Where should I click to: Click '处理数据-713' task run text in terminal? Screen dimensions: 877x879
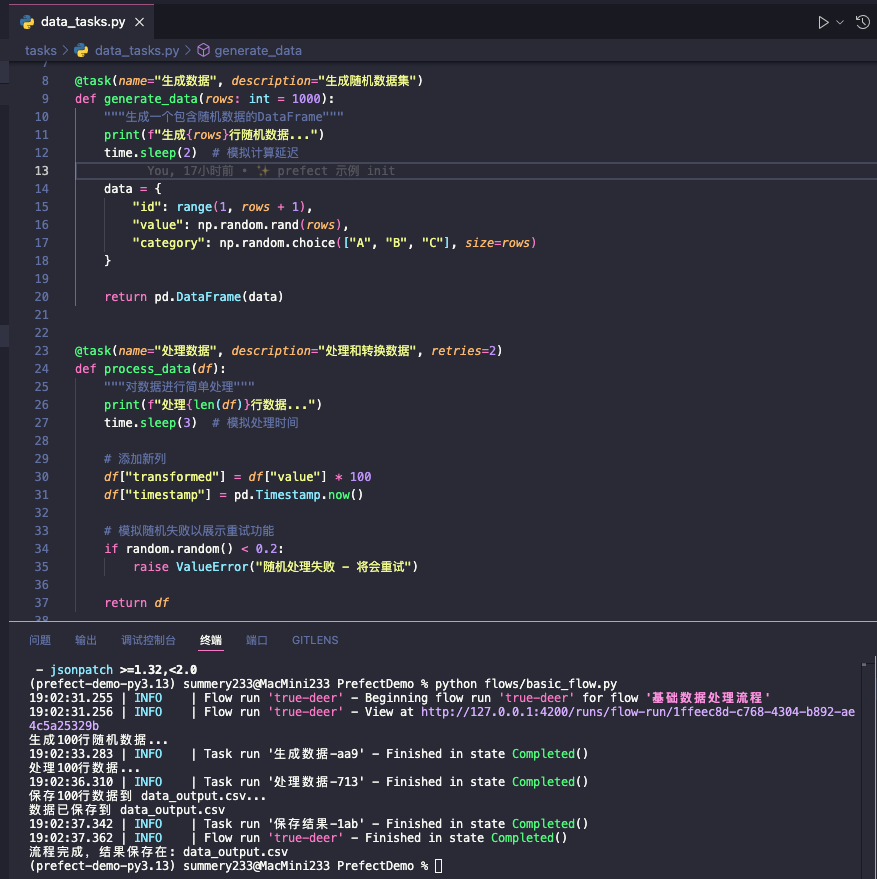[316, 782]
